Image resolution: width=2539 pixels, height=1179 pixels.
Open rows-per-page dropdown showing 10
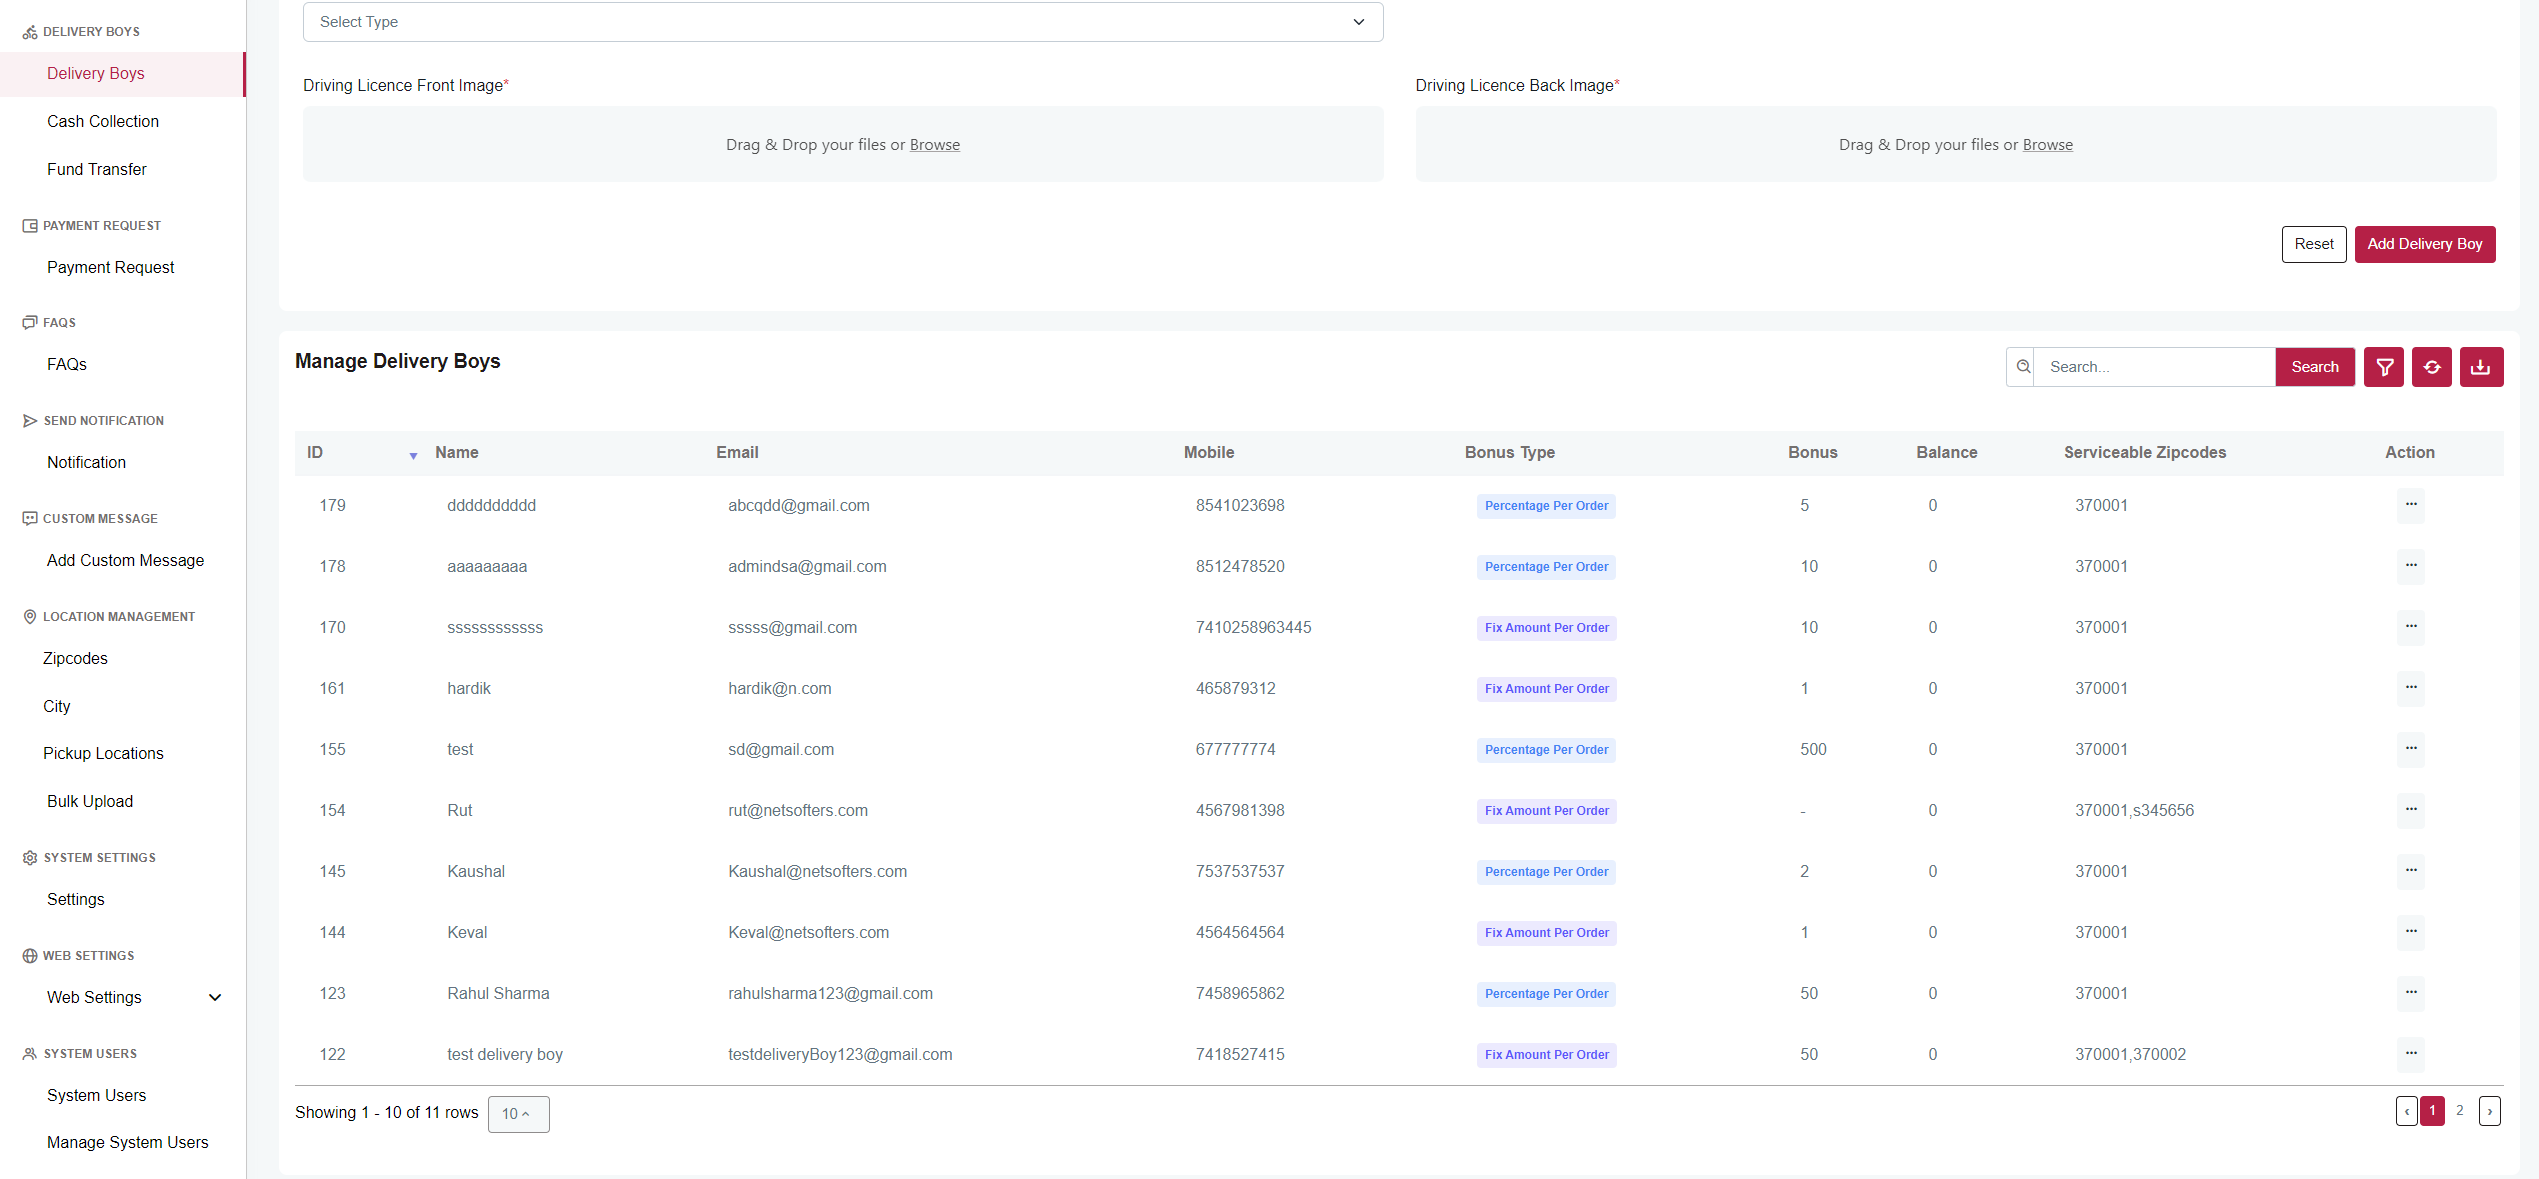coord(518,1114)
